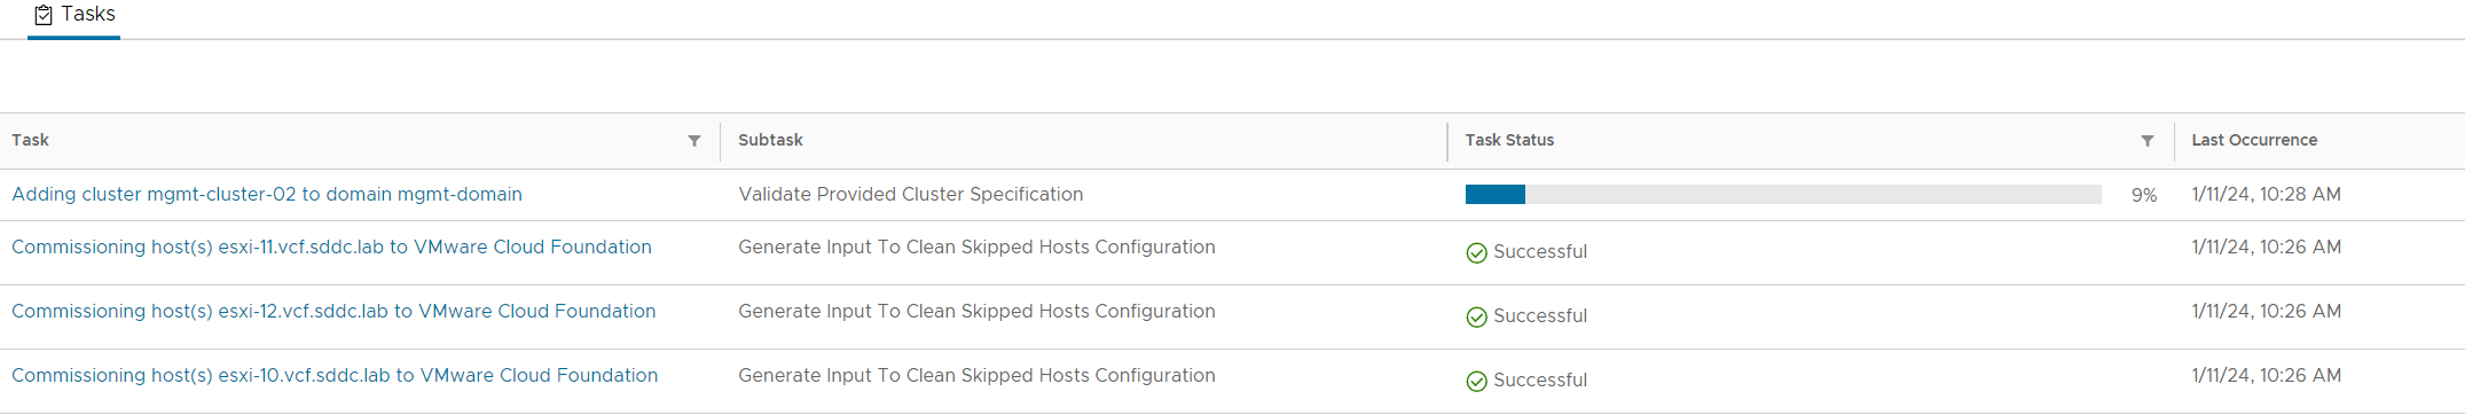Click the Task Status header label

pyautogui.click(x=1509, y=140)
